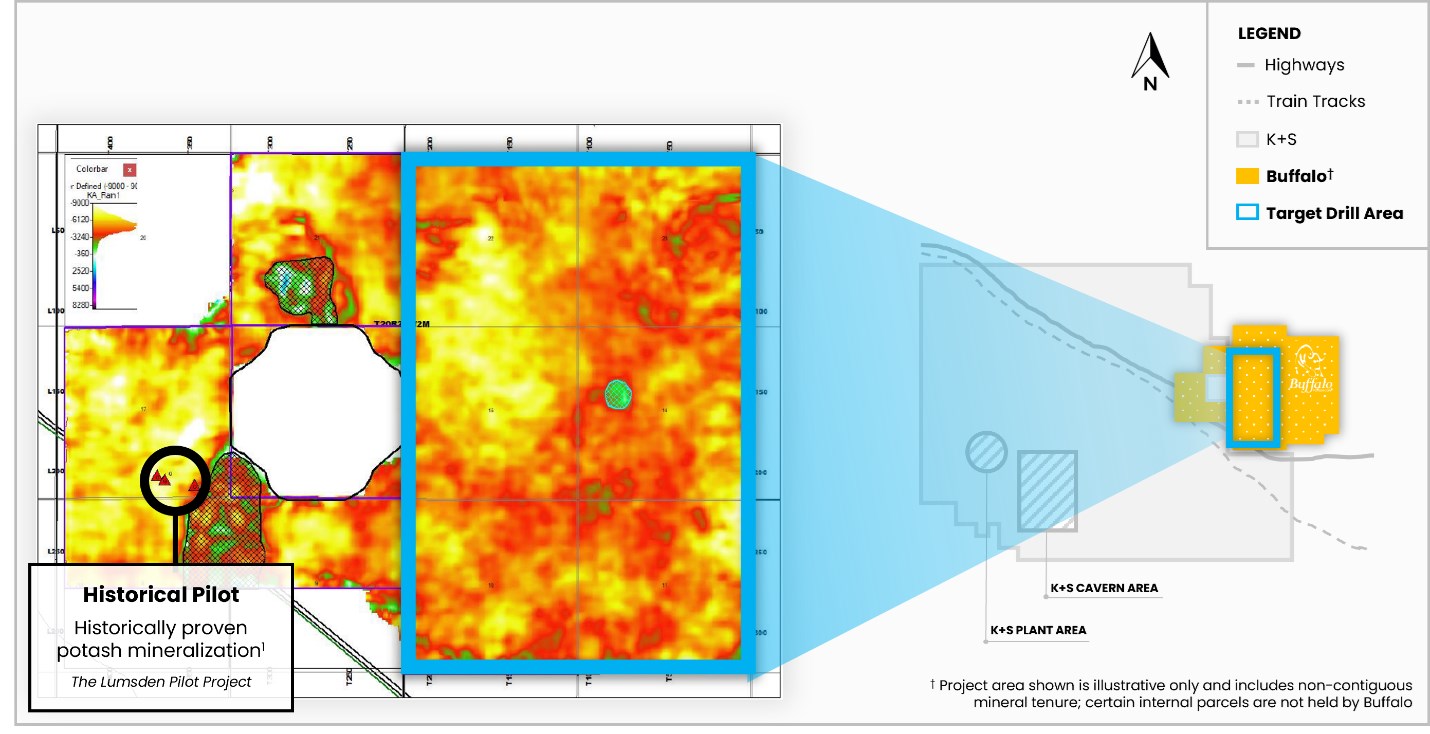Click the Highways line symbol in legend
Viewport: 1430px width, 734px height.
pyautogui.click(x=1246, y=66)
